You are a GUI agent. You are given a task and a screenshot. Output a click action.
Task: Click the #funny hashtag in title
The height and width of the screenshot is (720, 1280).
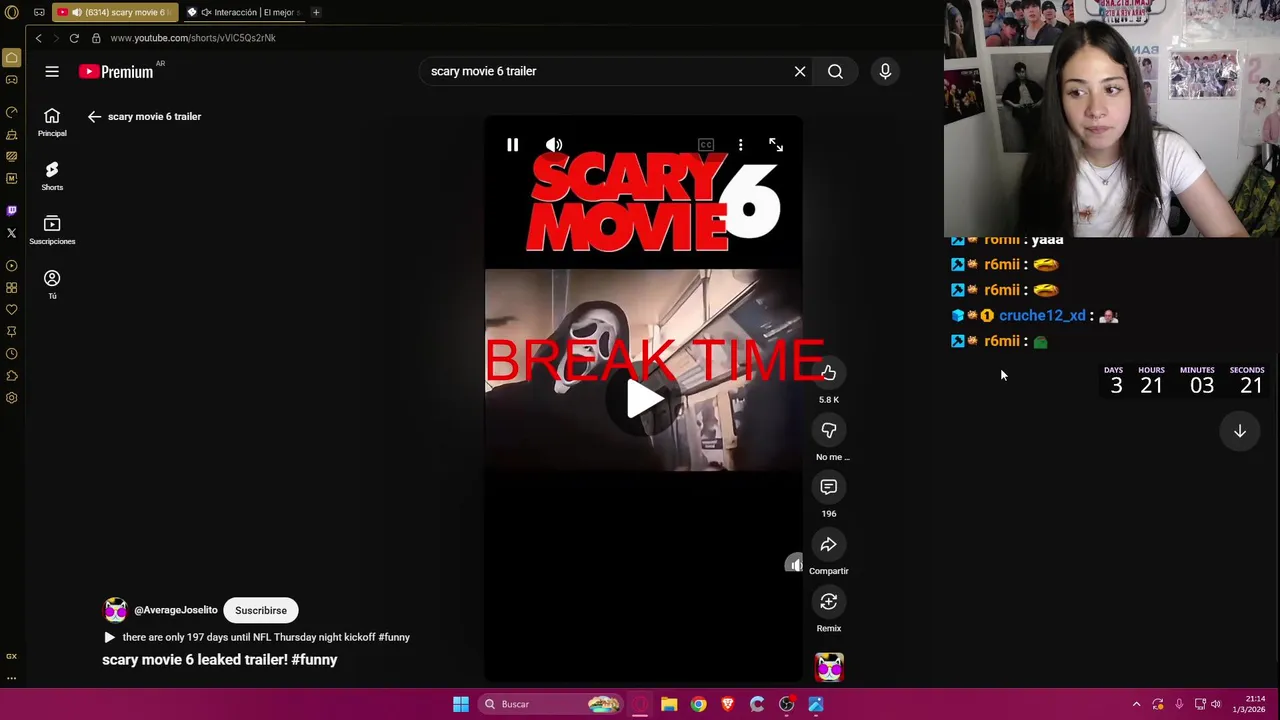[315, 660]
